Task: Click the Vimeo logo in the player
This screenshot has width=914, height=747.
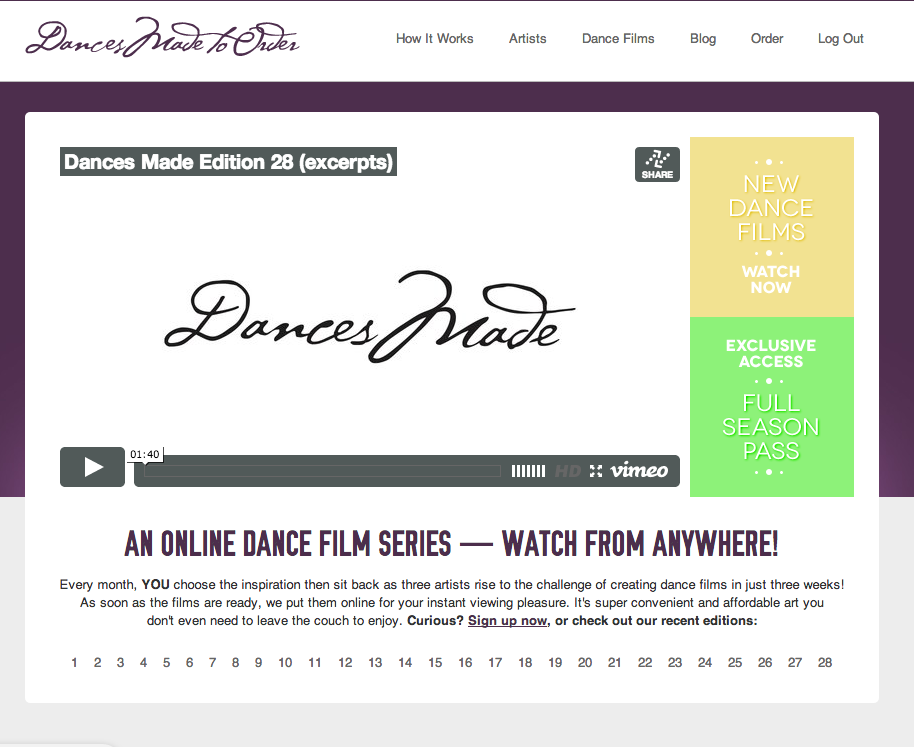Action: [639, 470]
